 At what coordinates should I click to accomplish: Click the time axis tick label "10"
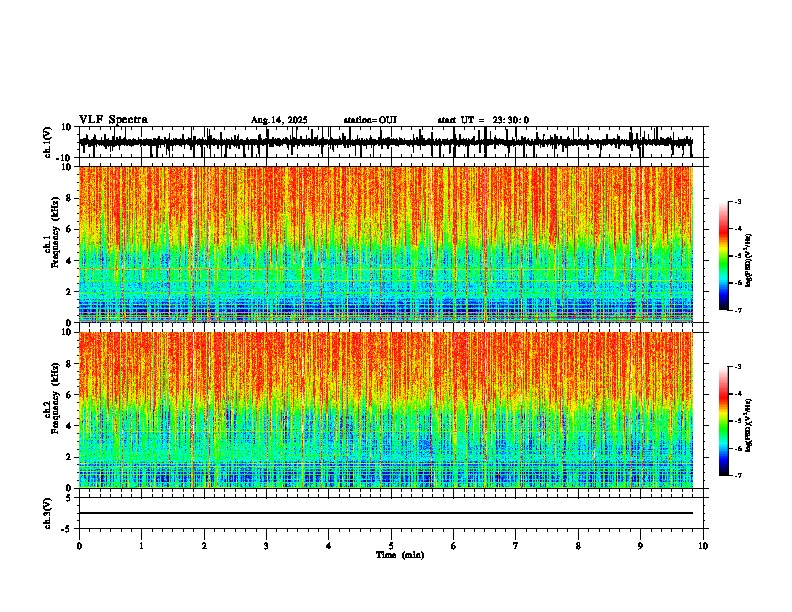pos(703,546)
